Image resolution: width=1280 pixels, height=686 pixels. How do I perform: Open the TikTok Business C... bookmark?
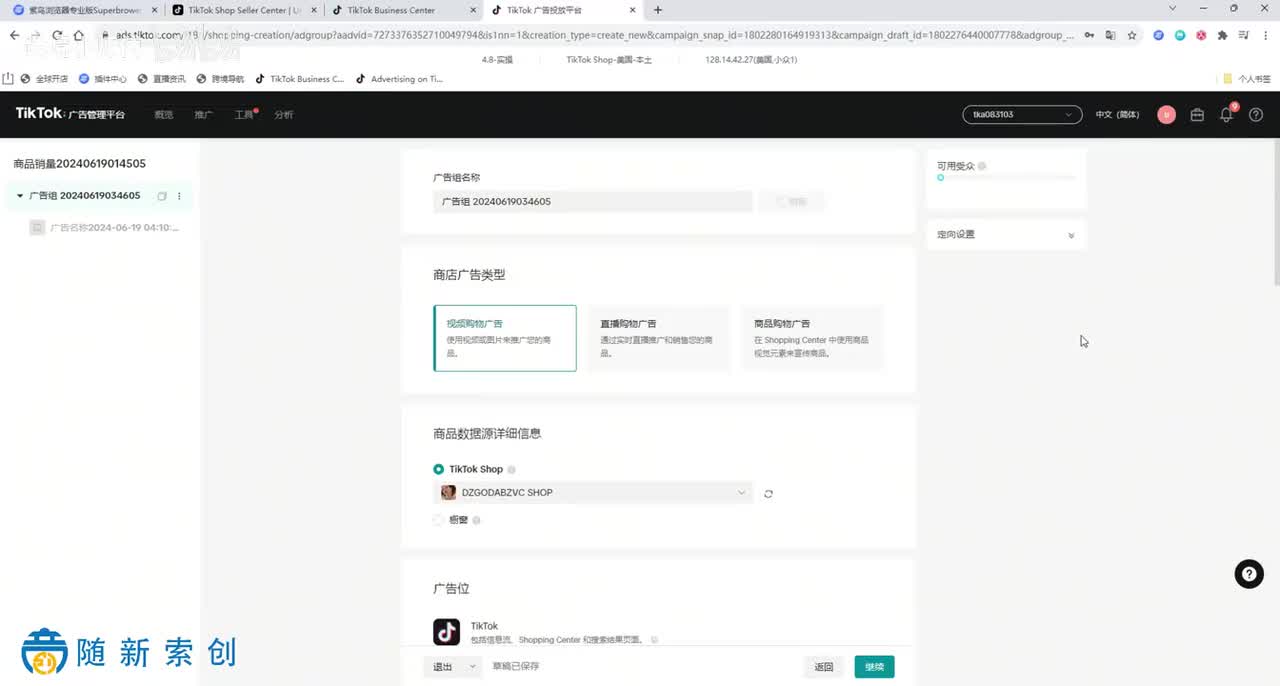point(300,79)
